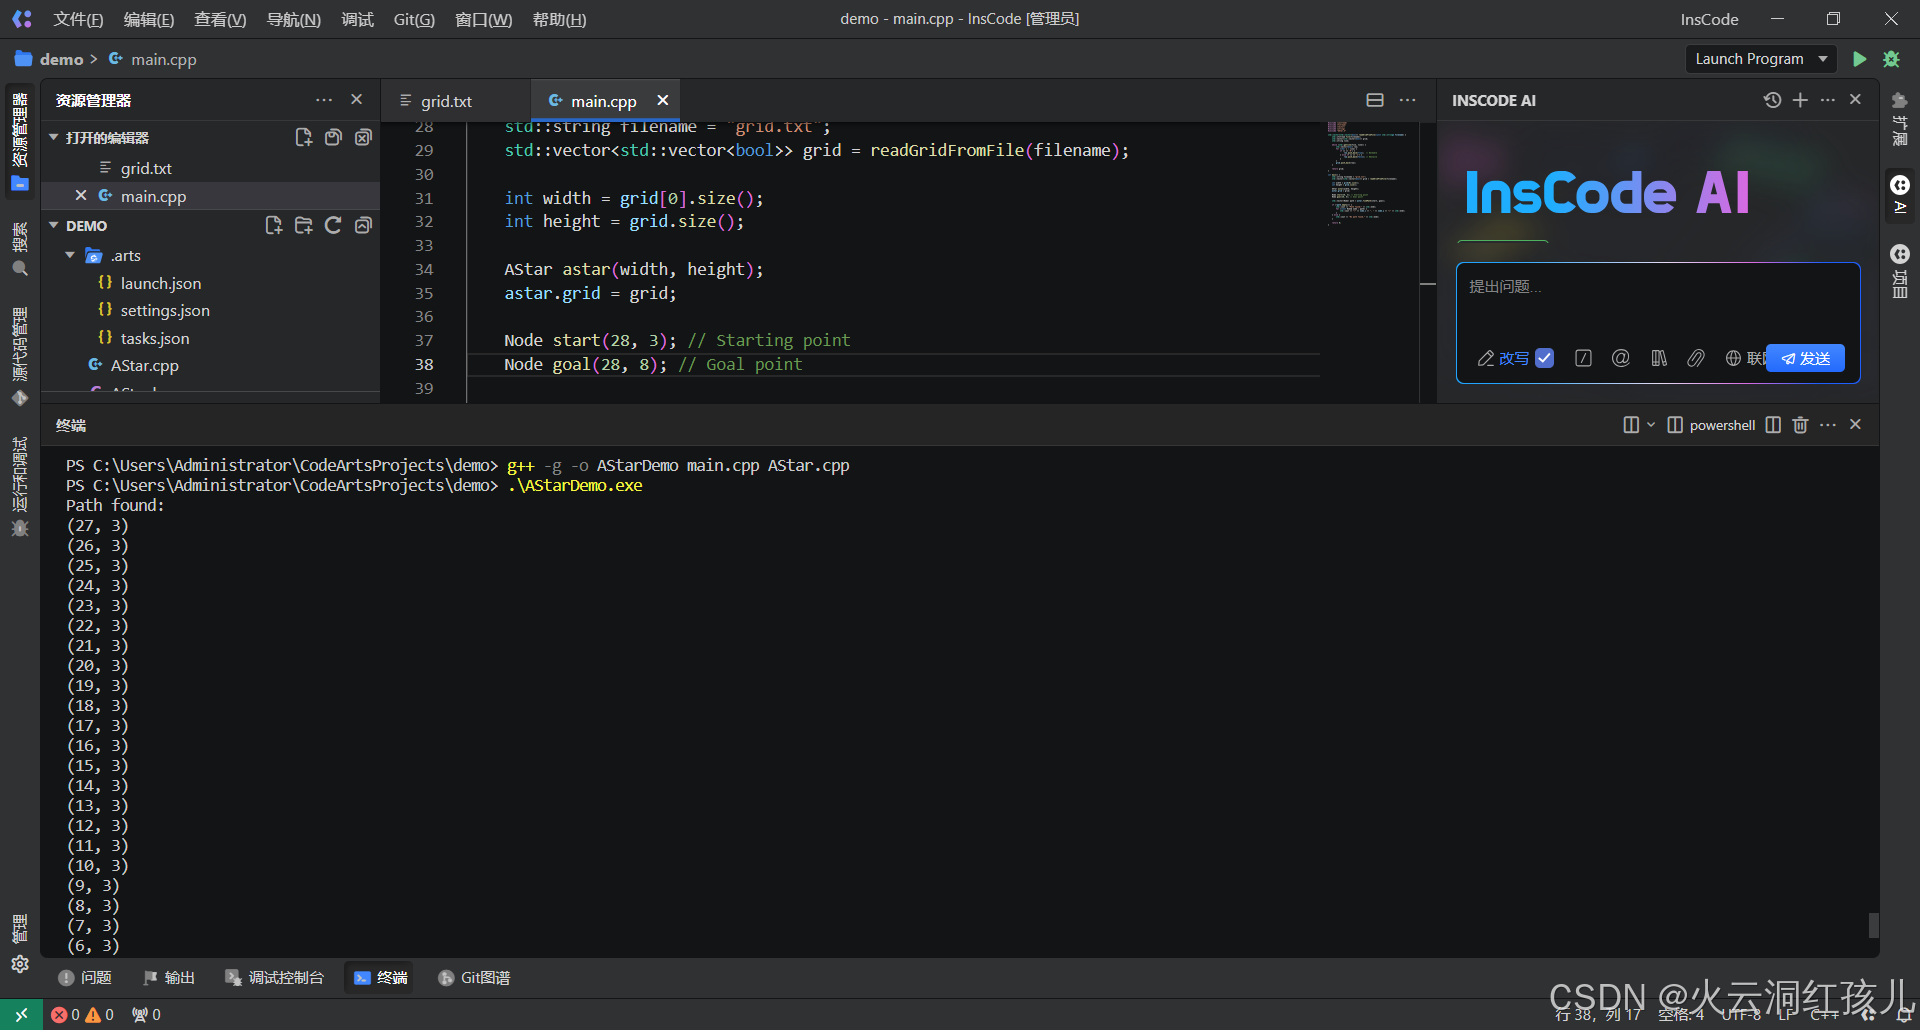Click new untitled file icon in open editors
This screenshot has width=1920, height=1030.
[303, 137]
